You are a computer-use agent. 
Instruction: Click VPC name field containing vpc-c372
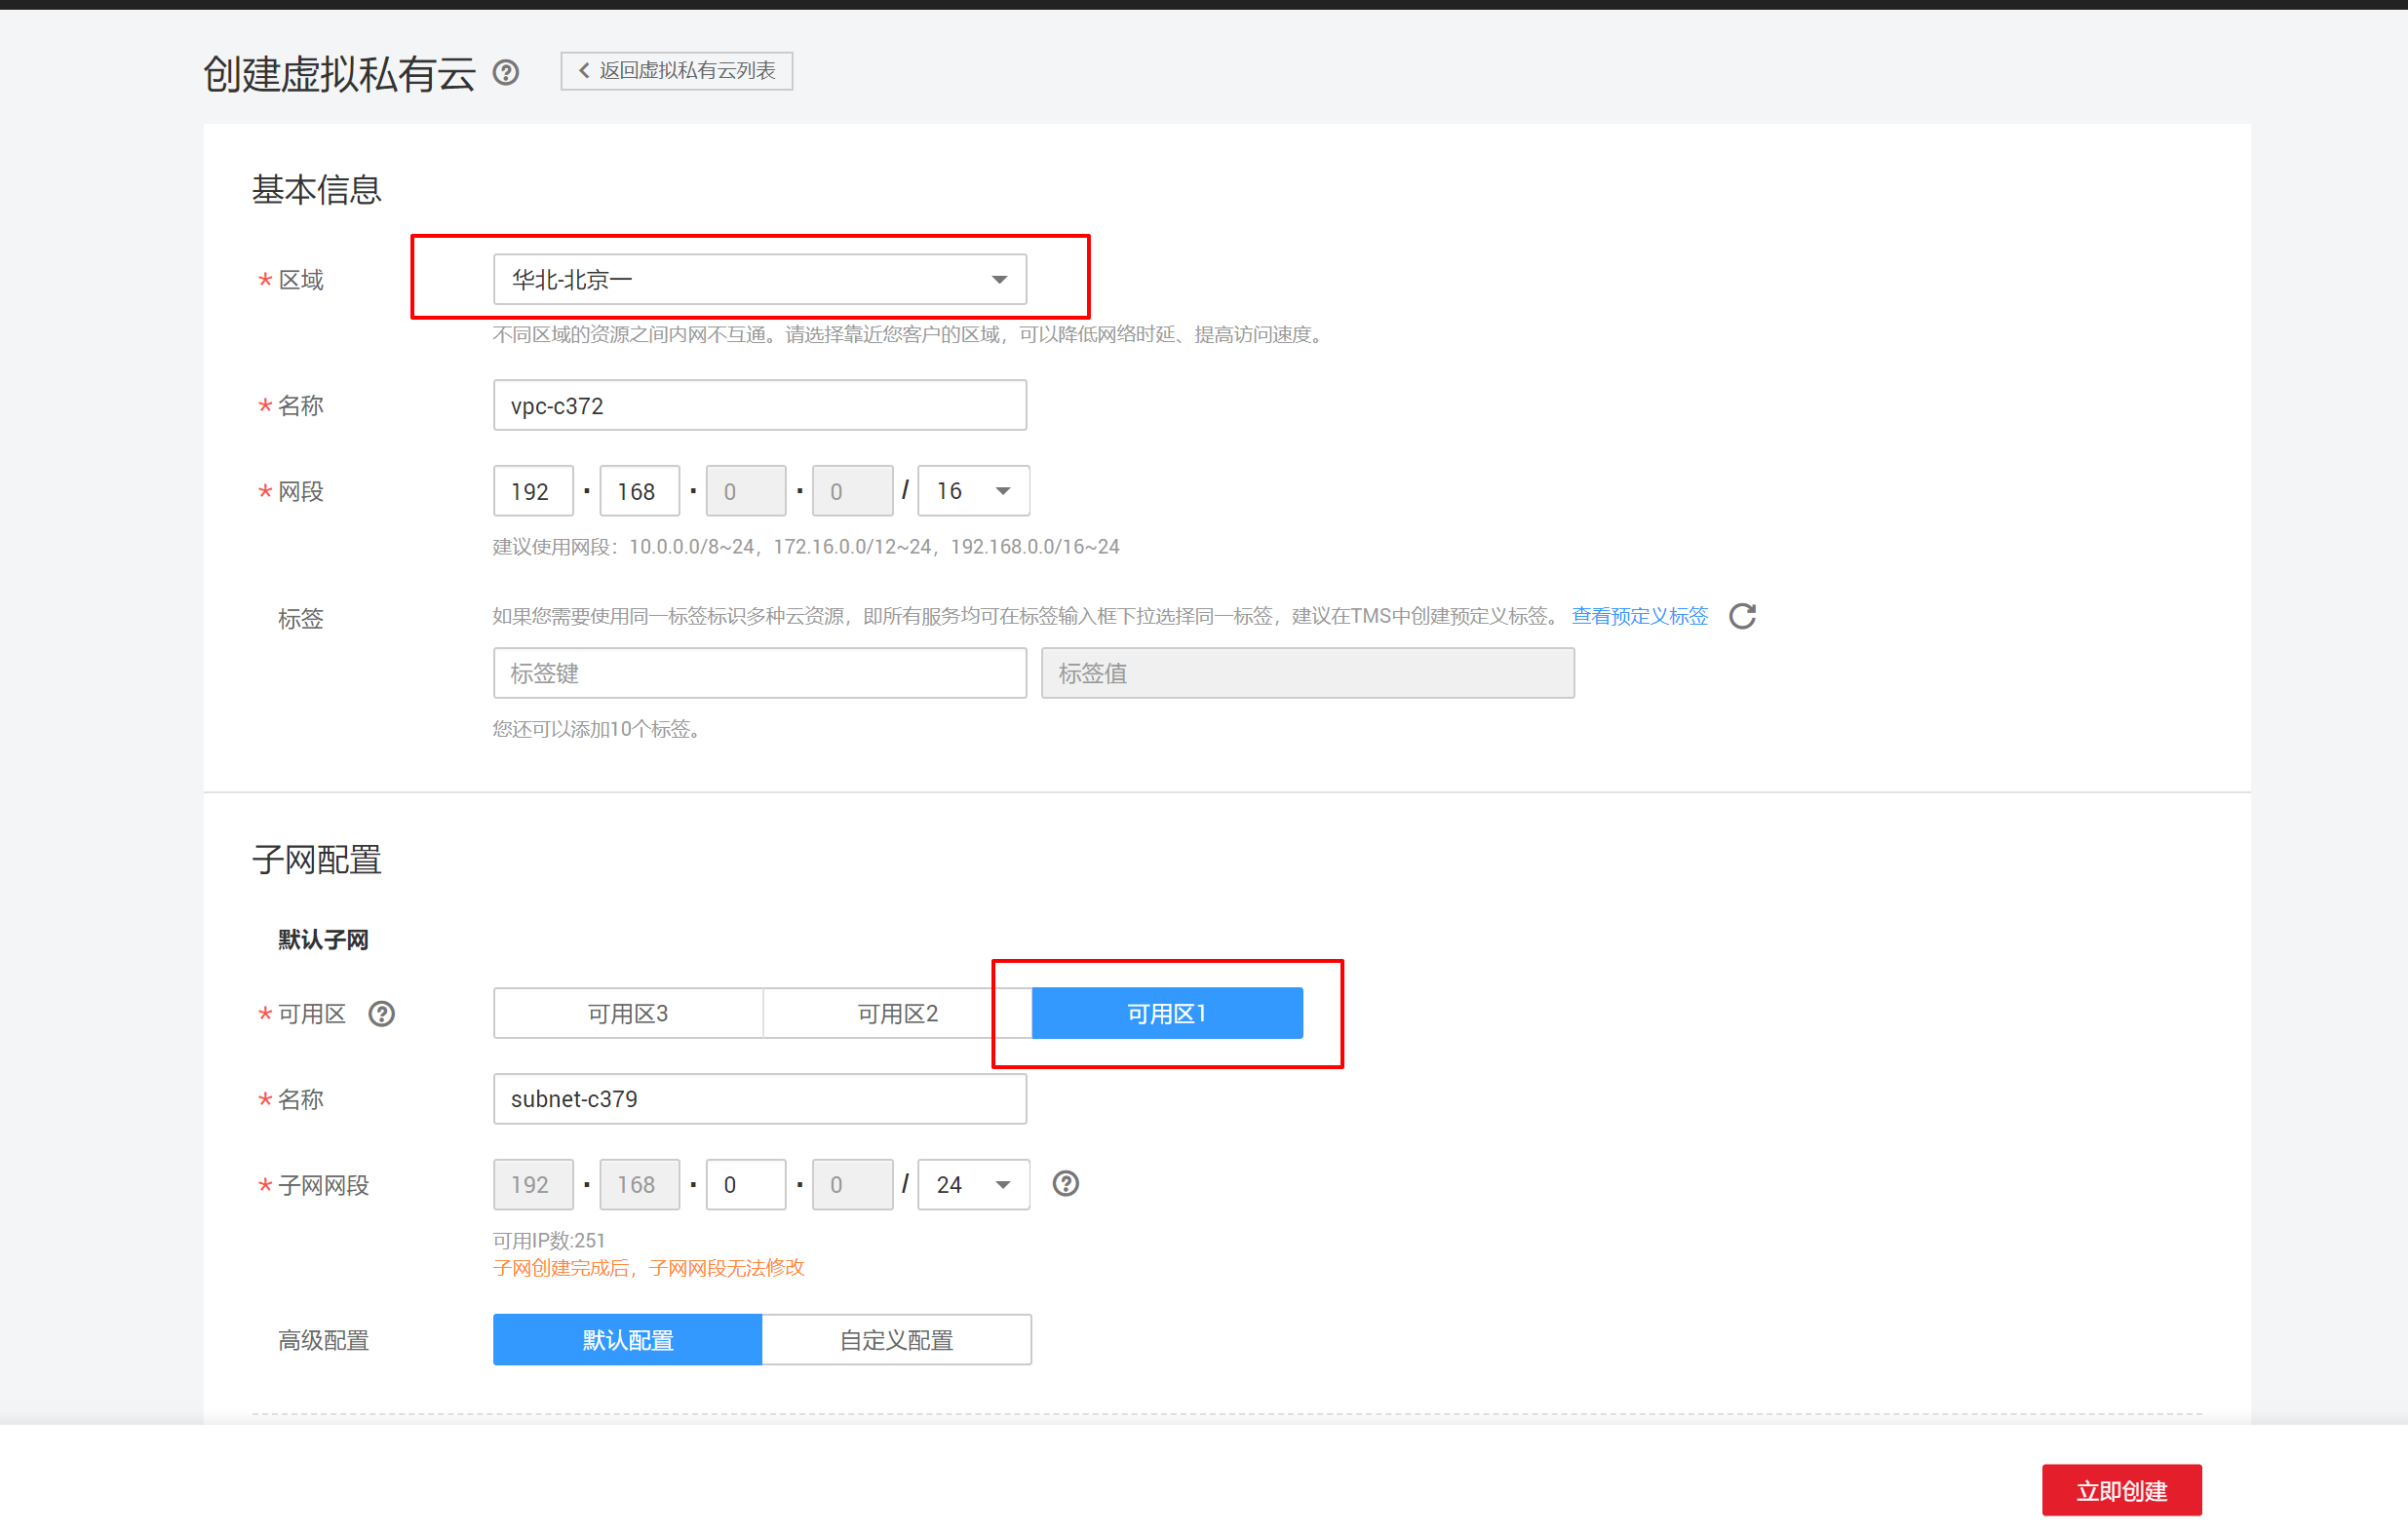[759, 406]
